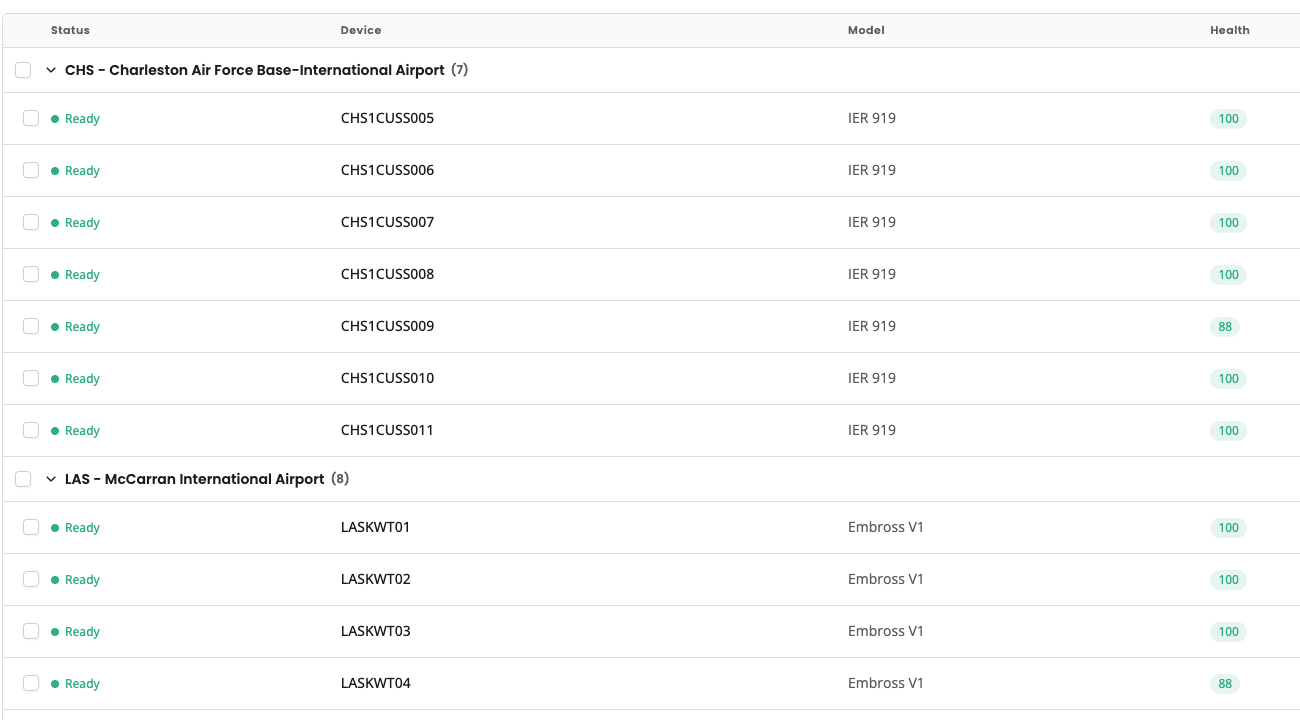Open device CHS1CUSS006

click(387, 170)
